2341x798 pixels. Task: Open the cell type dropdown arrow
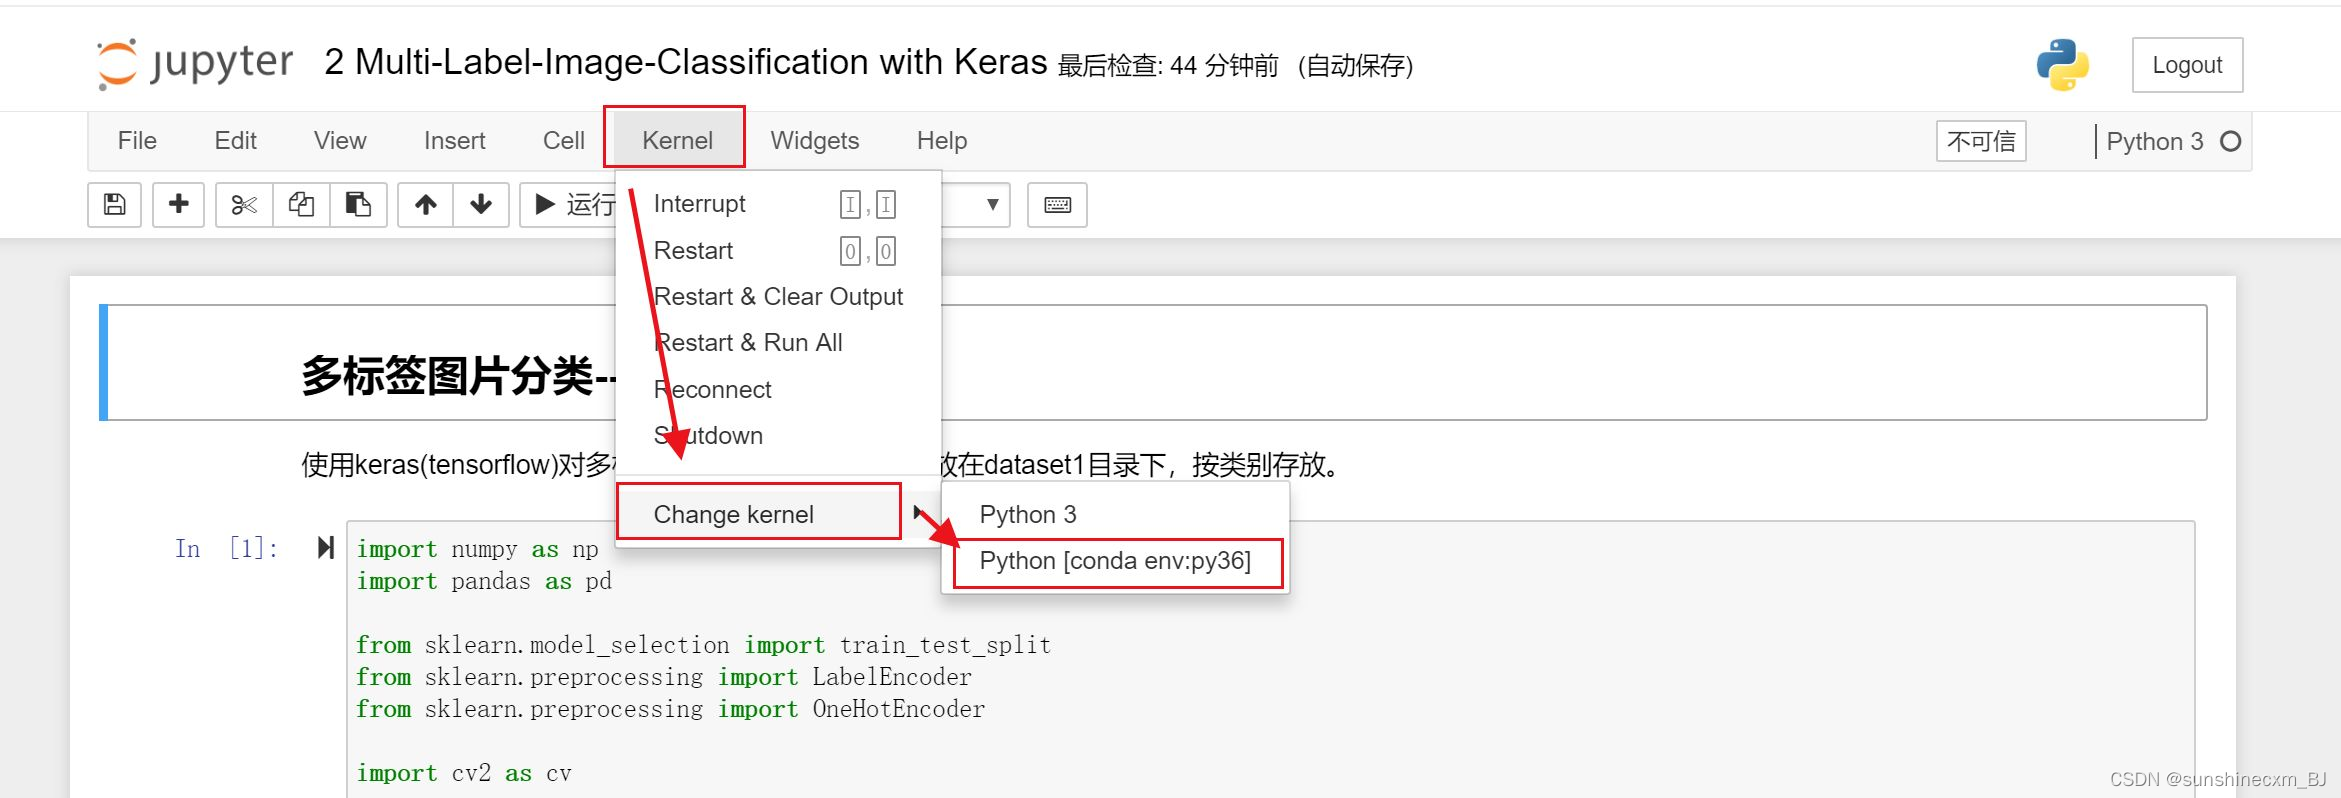coord(992,205)
